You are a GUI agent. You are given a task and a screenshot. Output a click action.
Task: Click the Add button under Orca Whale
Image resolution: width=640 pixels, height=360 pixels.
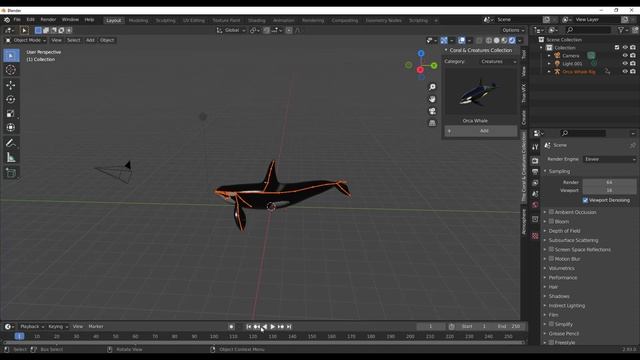[x=481, y=131]
